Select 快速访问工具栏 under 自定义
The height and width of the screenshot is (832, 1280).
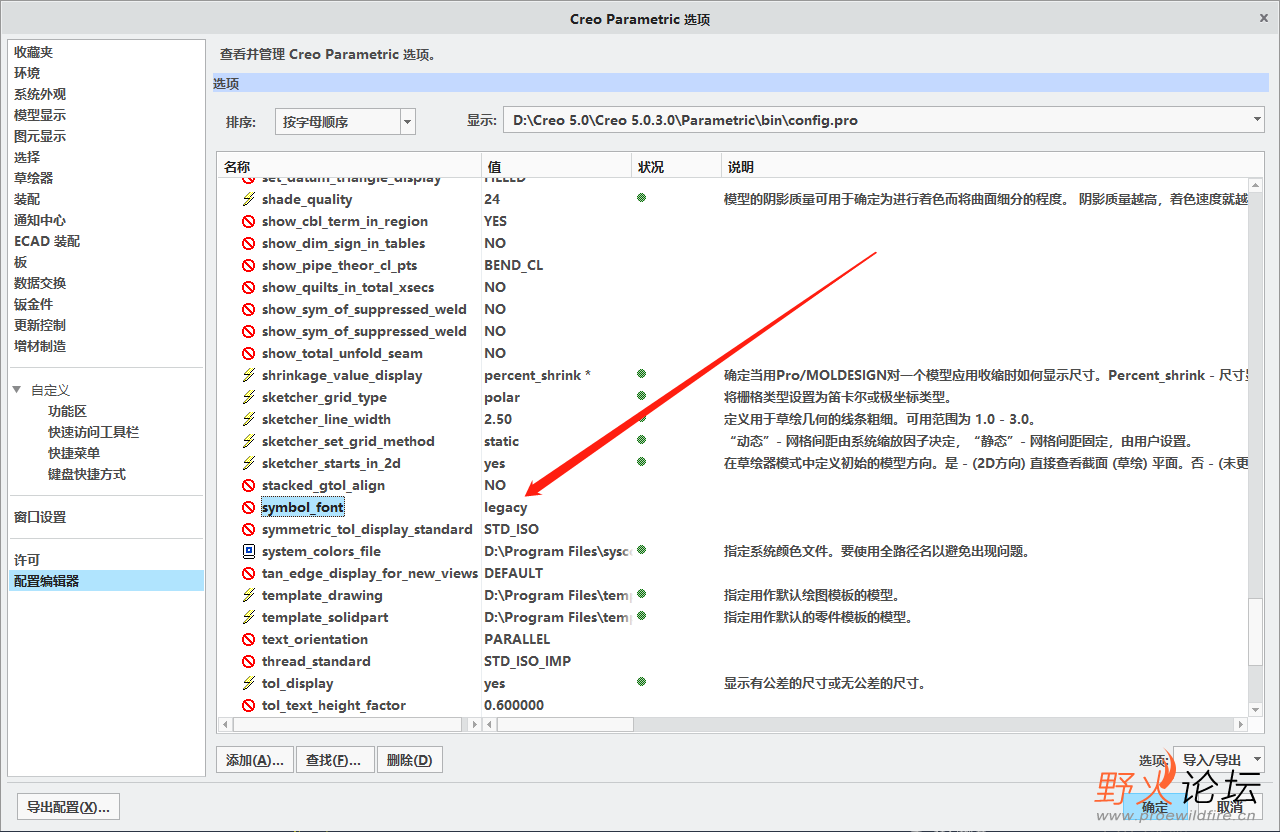coord(93,432)
